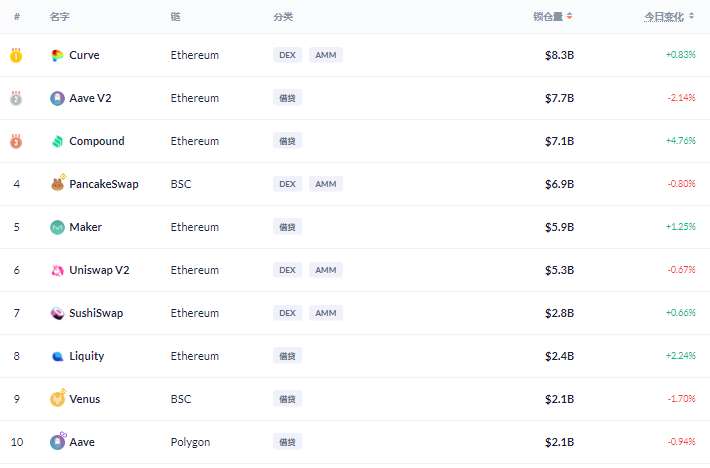The image size is (710, 468).
Task: Click the 分类 column header
Action: 283,17
